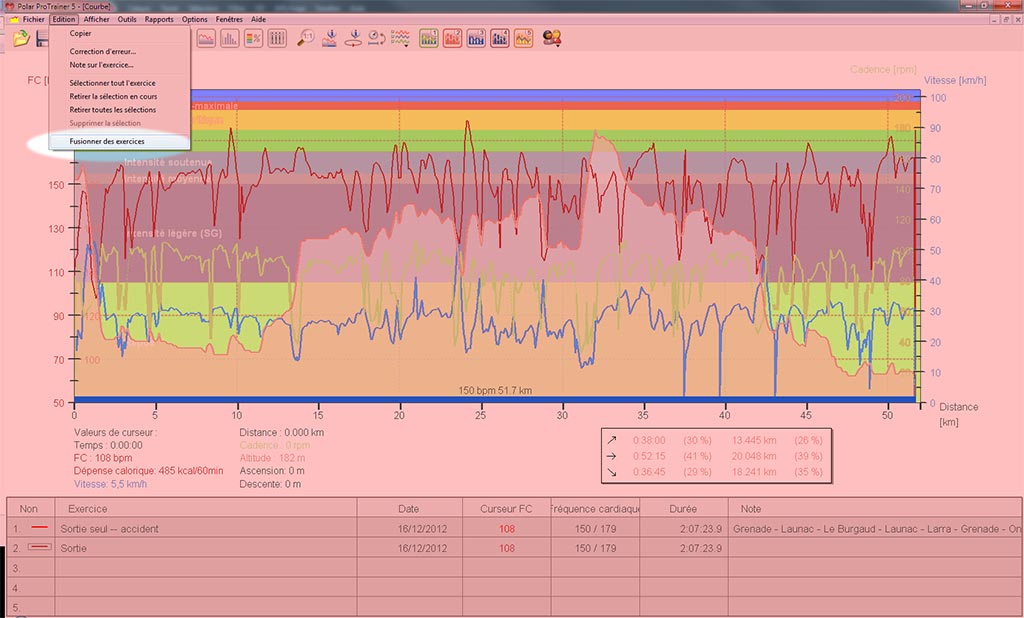Click the clock with swap arrows icon

click(377, 39)
